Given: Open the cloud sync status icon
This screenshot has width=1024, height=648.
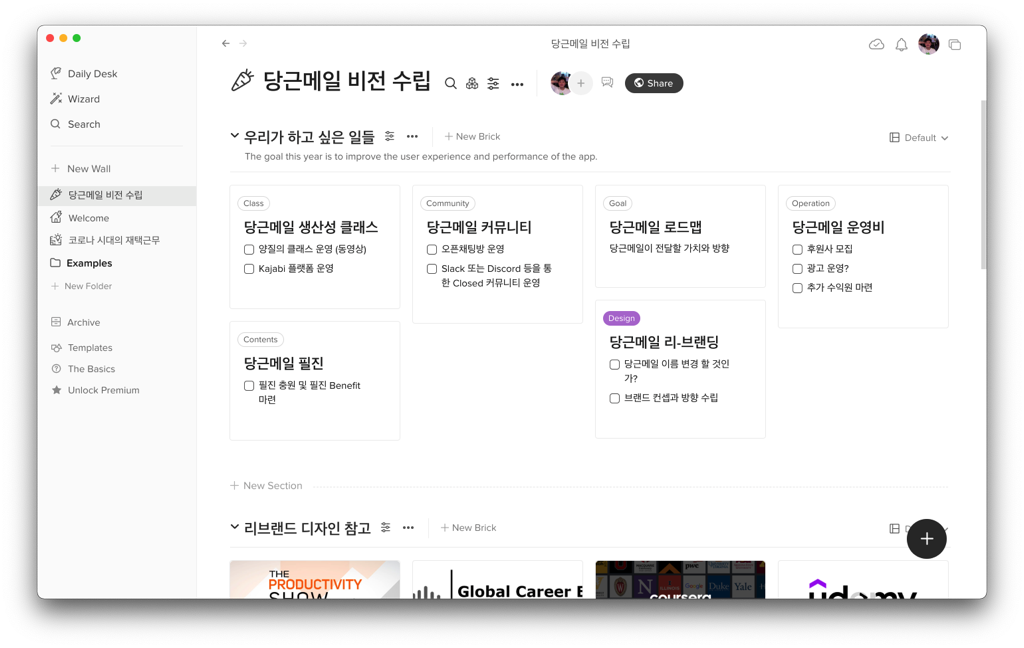Looking at the screenshot, I should coord(876,44).
